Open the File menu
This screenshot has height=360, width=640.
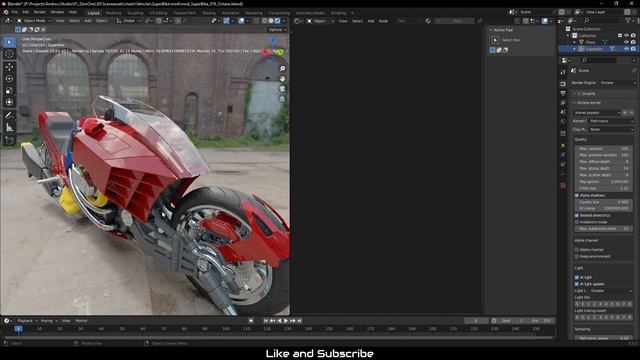pyautogui.click(x=15, y=12)
